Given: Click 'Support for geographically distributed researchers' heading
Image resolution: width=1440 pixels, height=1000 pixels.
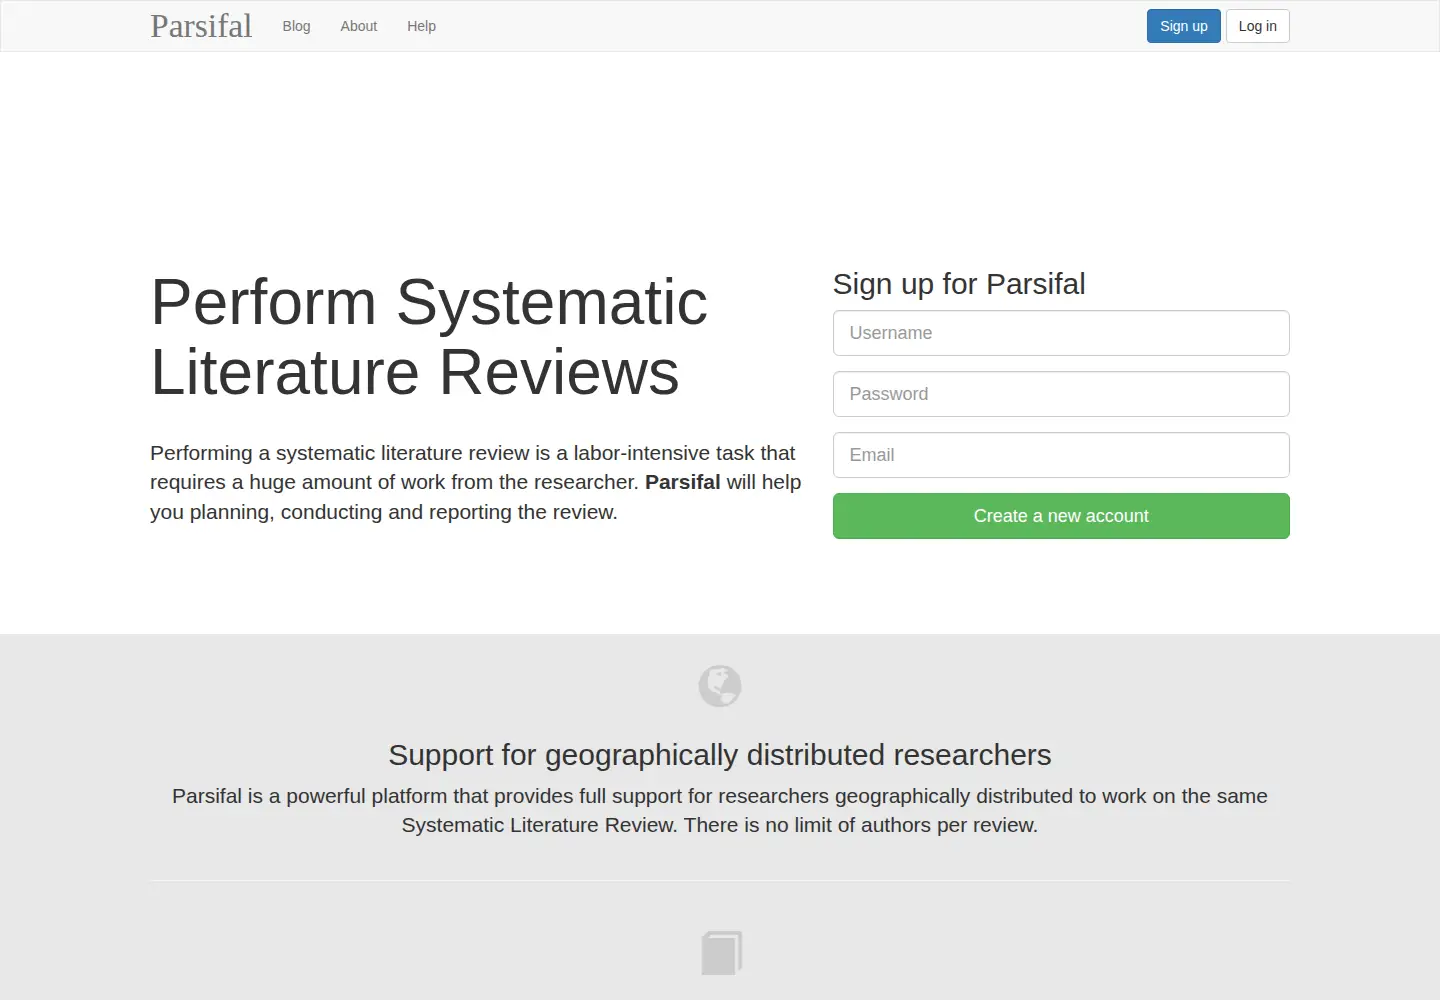Looking at the screenshot, I should tap(720, 755).
